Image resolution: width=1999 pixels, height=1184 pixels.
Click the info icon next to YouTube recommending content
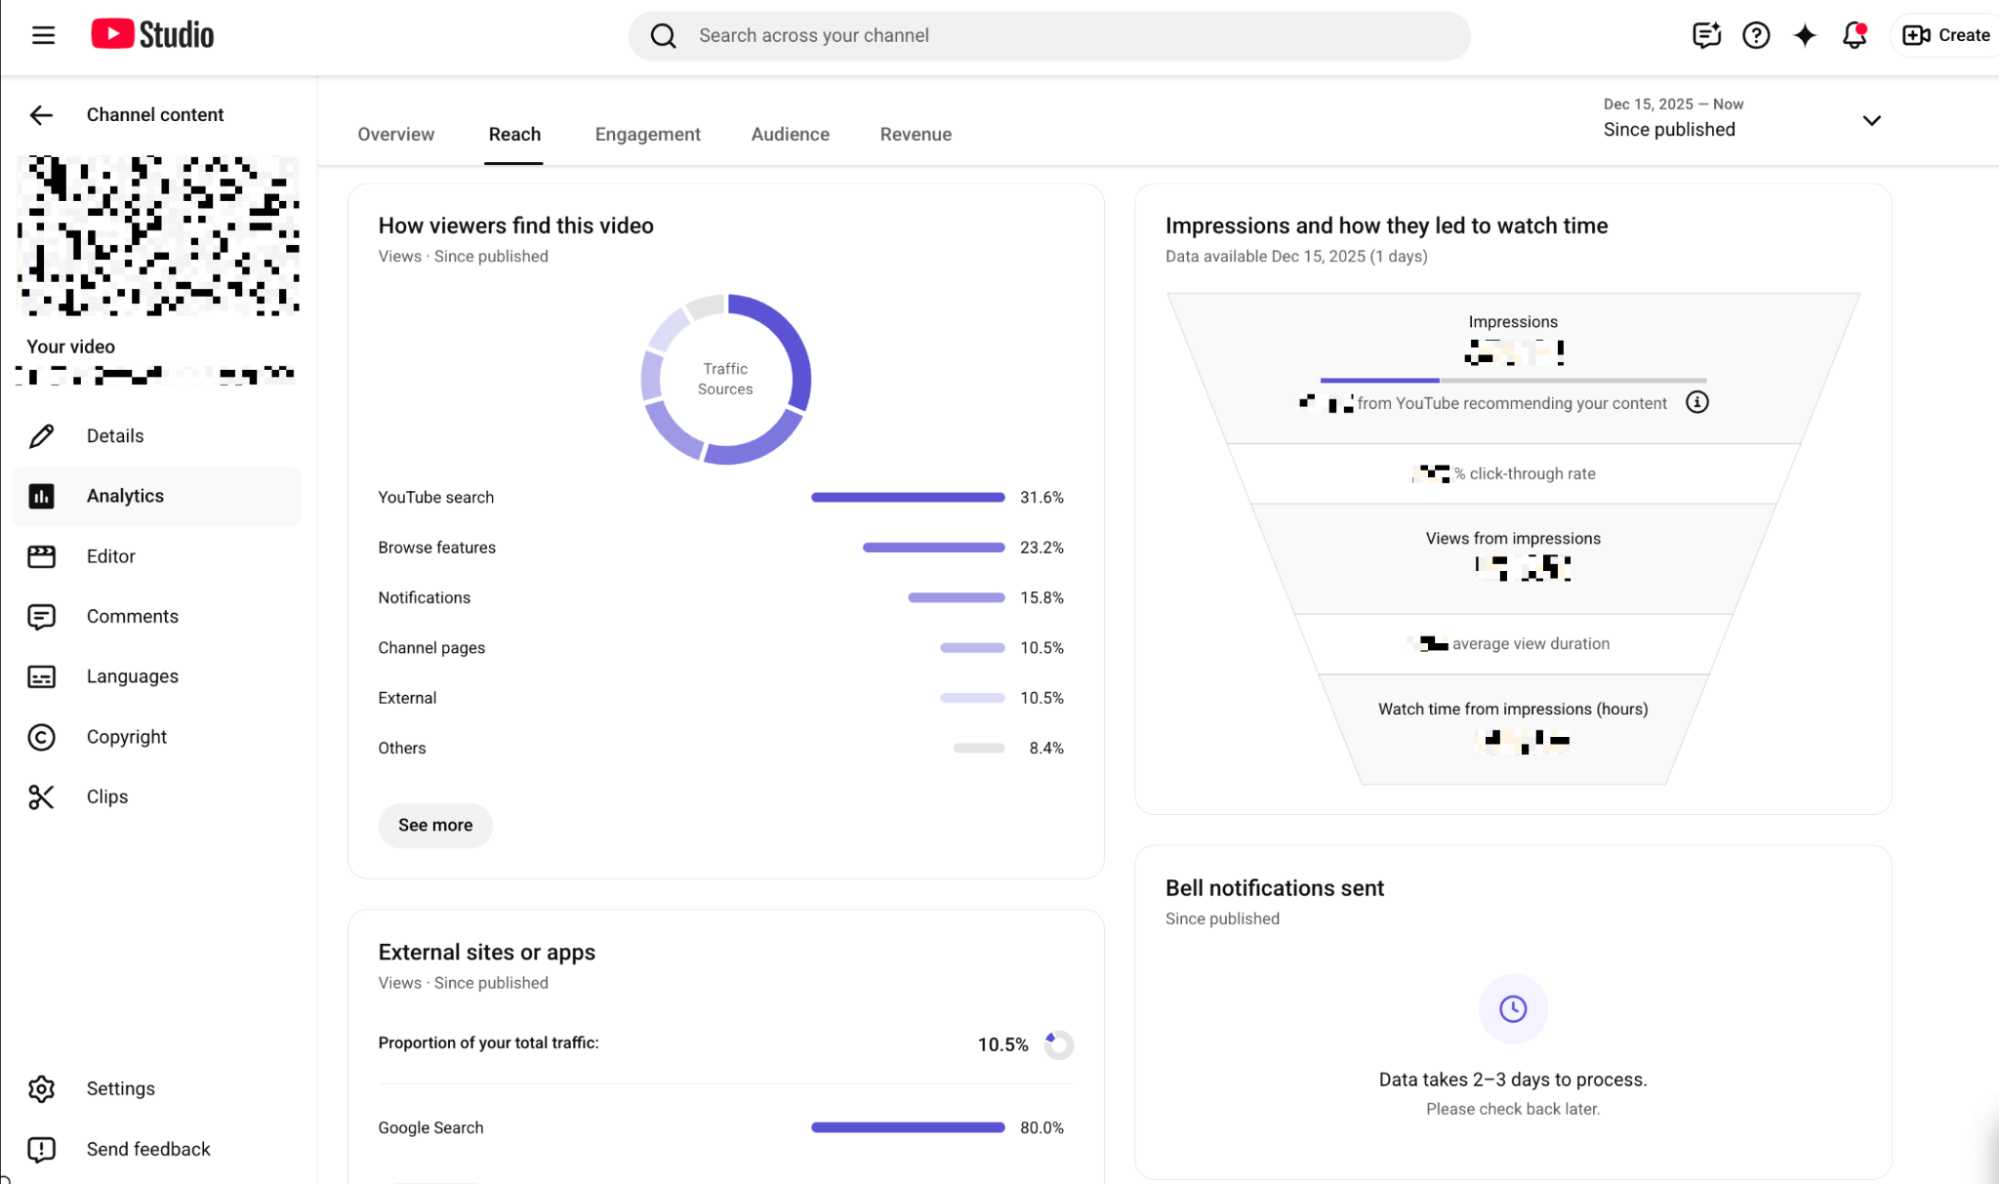pyautogui.click(x=1697, y=402)
